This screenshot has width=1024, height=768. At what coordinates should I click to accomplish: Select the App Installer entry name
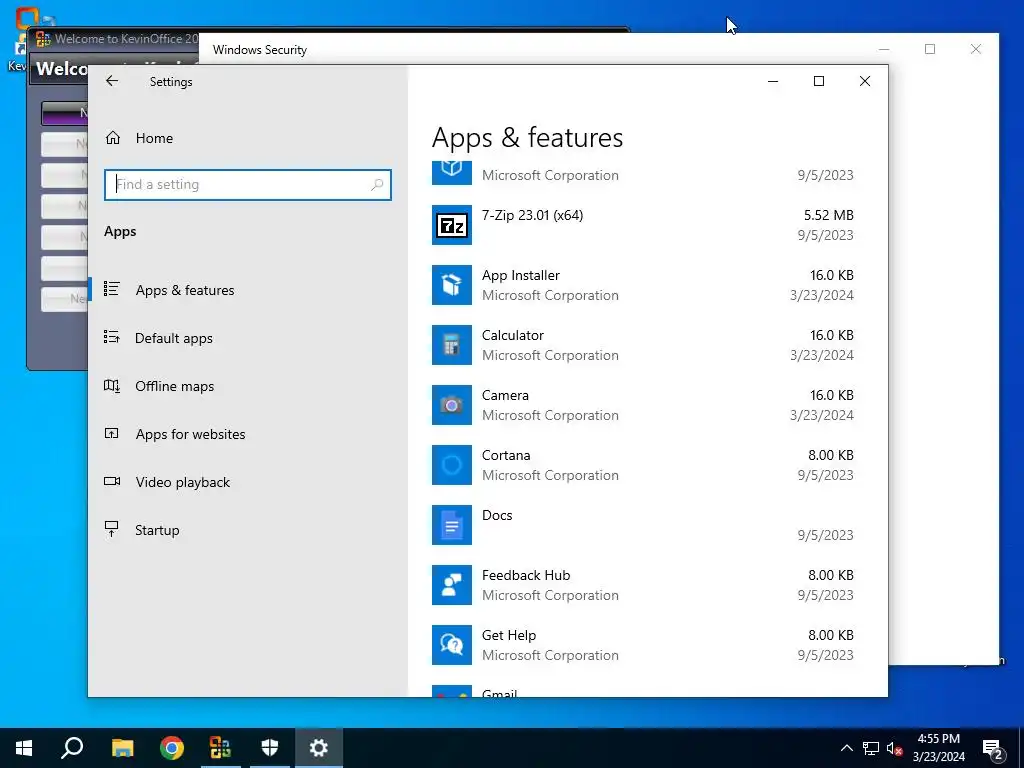520,275
